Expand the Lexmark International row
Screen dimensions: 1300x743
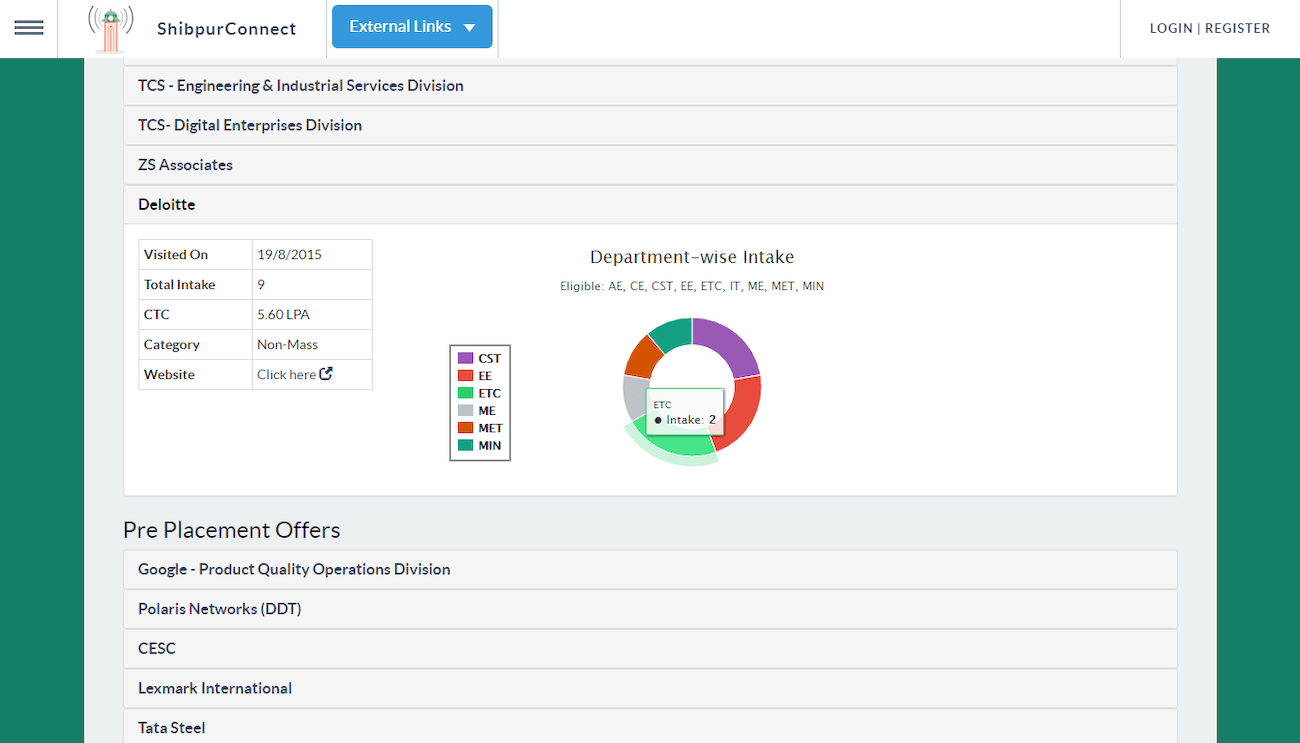point(215,689)
